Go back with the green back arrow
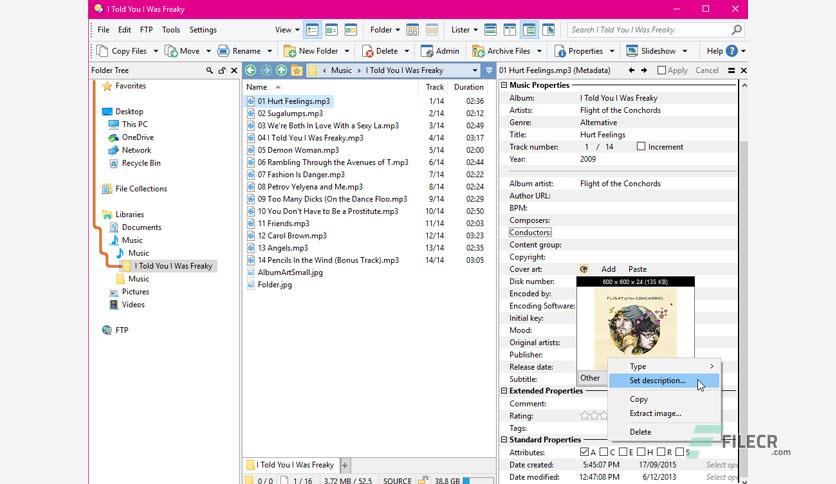This screenshot has height=484, width=836. pos(251,70)
